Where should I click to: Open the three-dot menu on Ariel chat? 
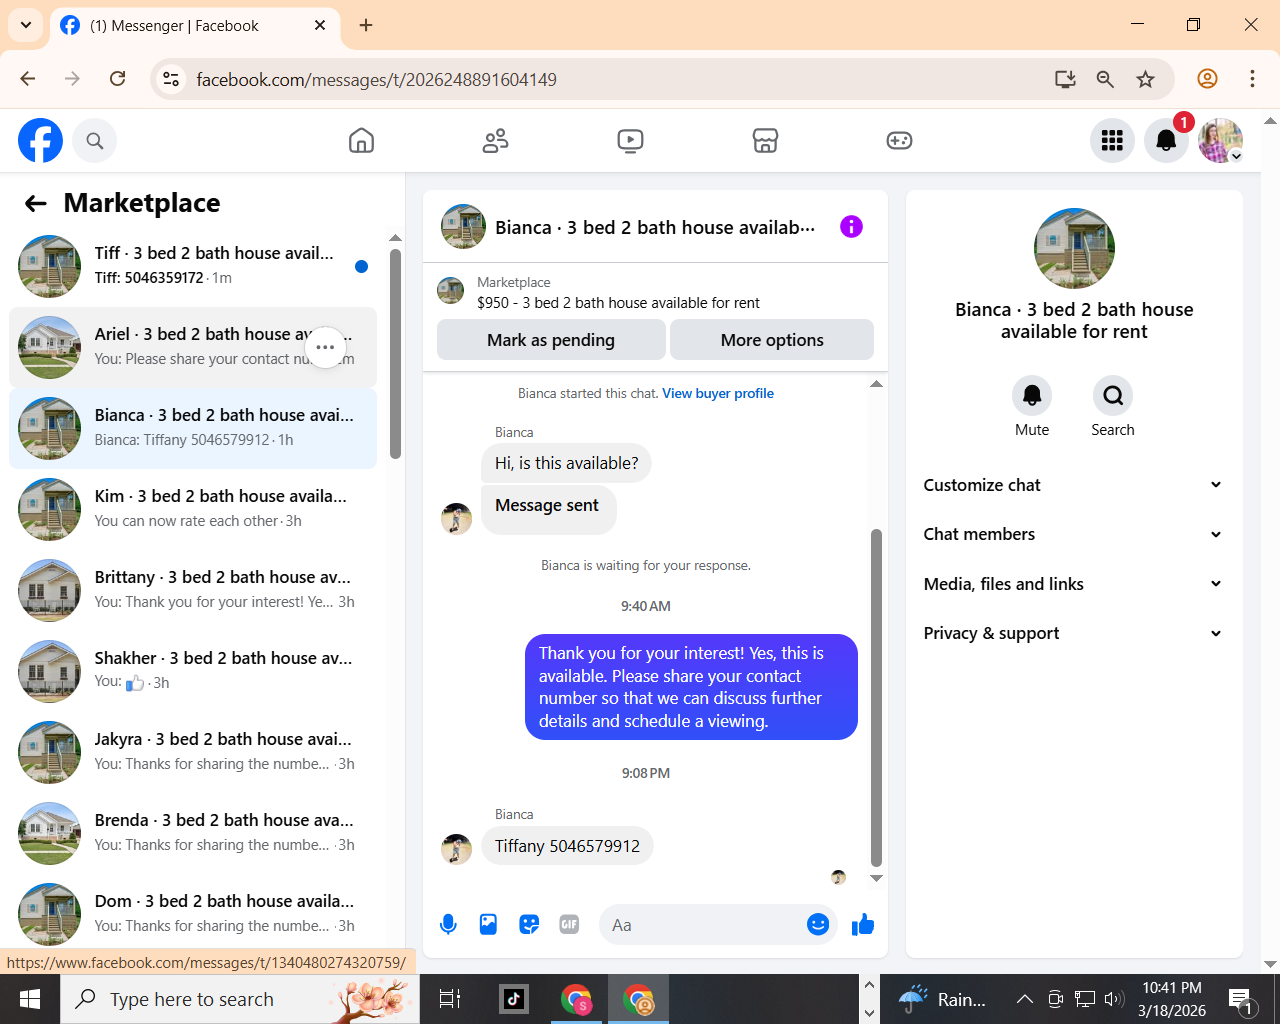(x=325, y=347)
